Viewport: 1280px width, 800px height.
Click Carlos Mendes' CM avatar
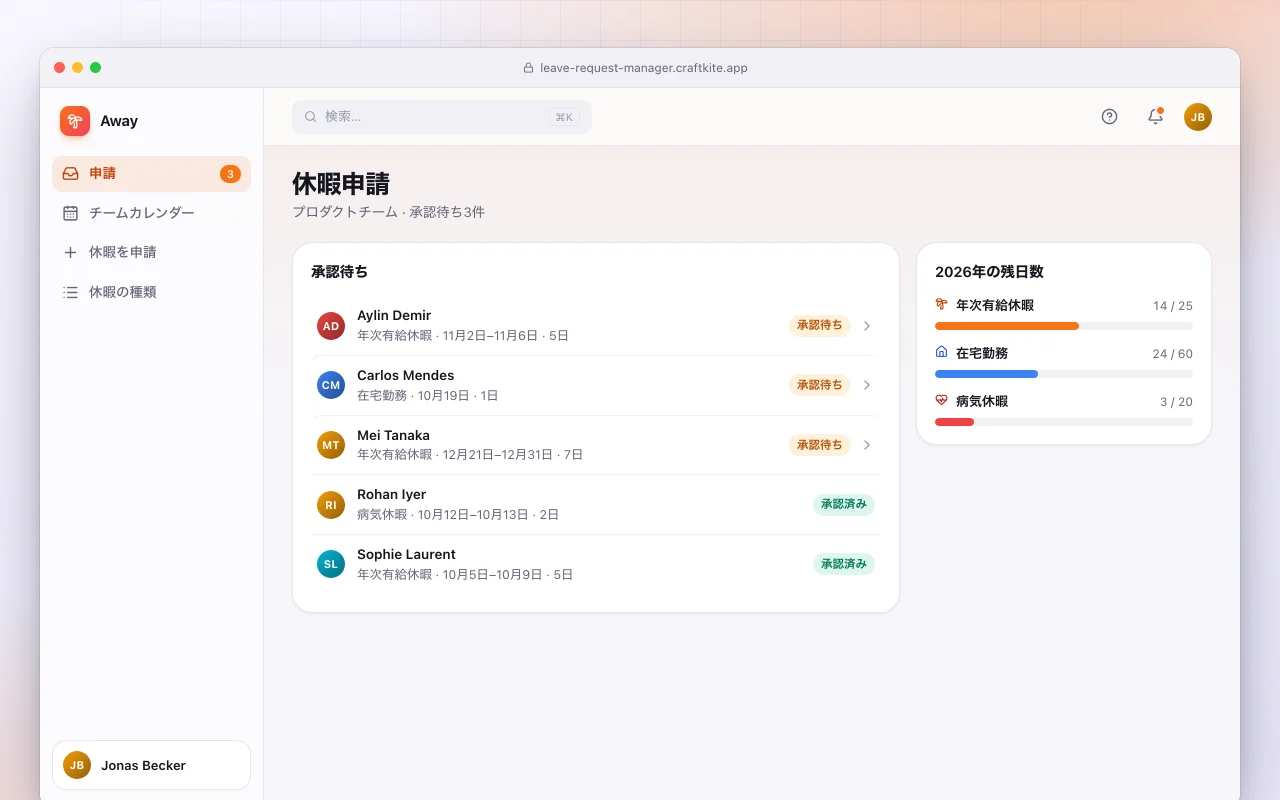click(331, 385)
